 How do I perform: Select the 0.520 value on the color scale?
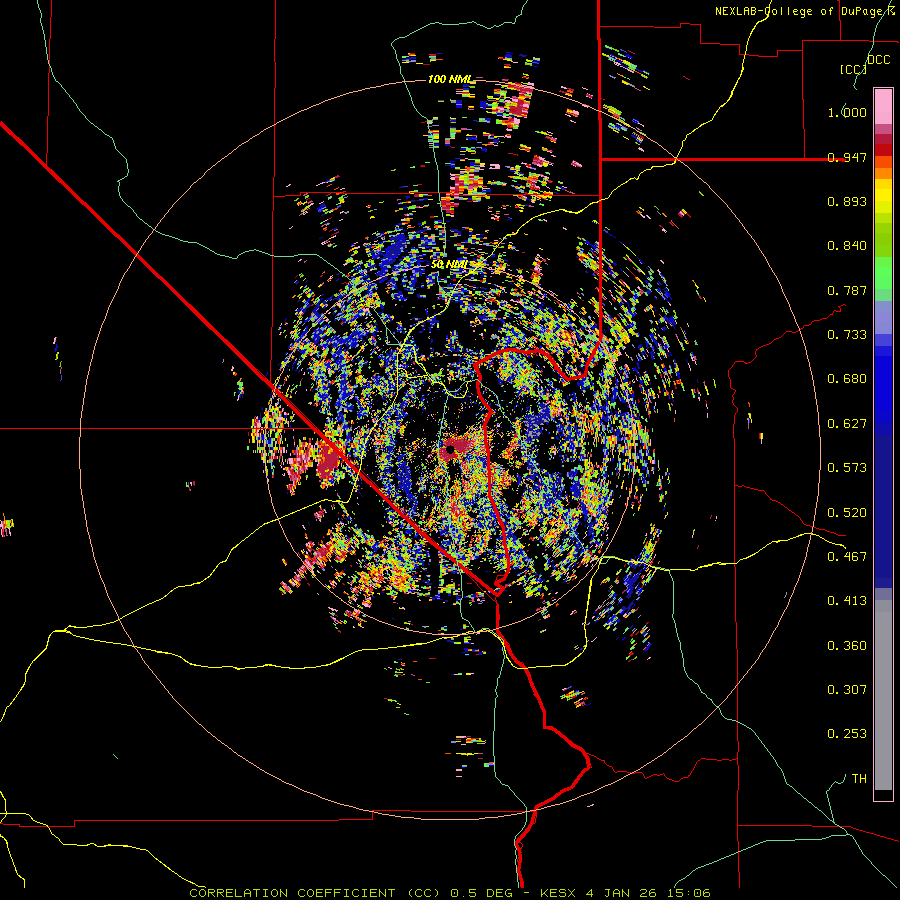(x=847, y=513)
